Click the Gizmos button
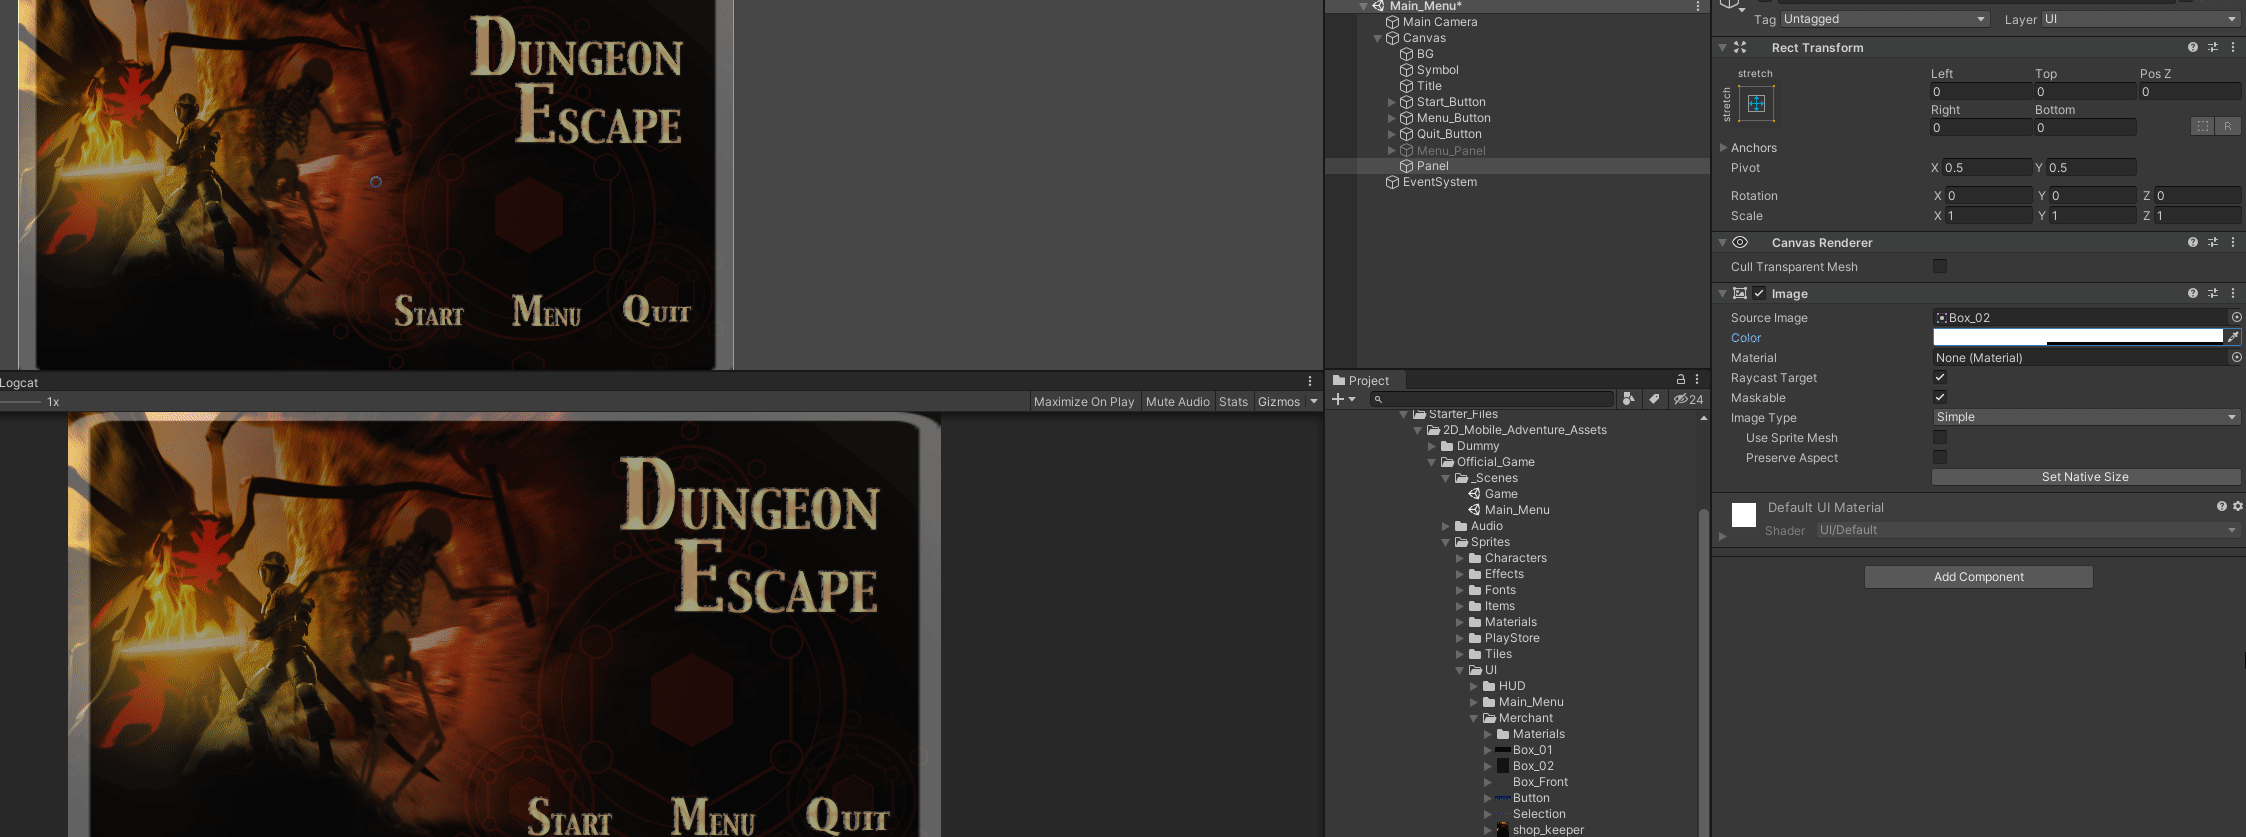The width and height of the screenshot is (2246, 837). [x=1278, y=402]
